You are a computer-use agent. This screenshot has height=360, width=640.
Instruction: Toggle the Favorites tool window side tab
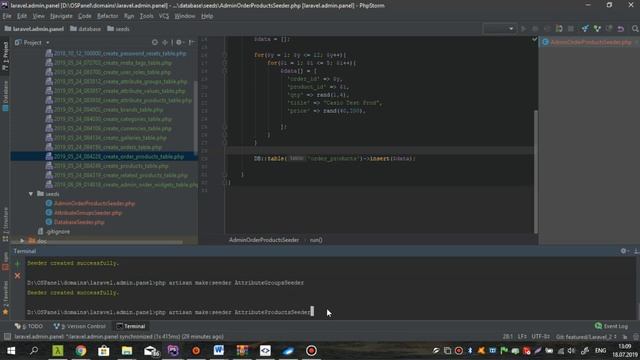coord(5,298)
